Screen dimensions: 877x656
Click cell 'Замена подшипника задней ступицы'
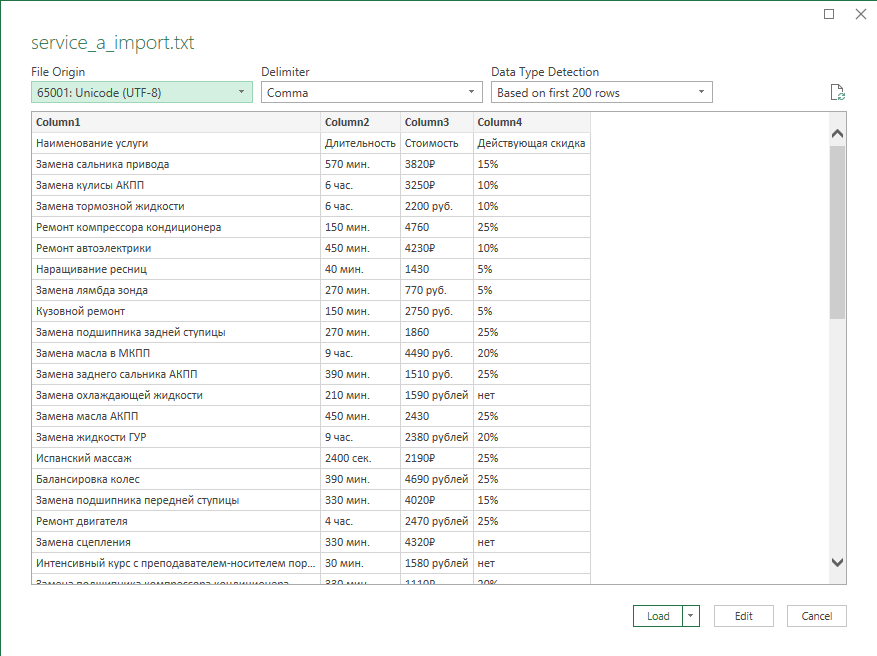click(x=176, y=332)
